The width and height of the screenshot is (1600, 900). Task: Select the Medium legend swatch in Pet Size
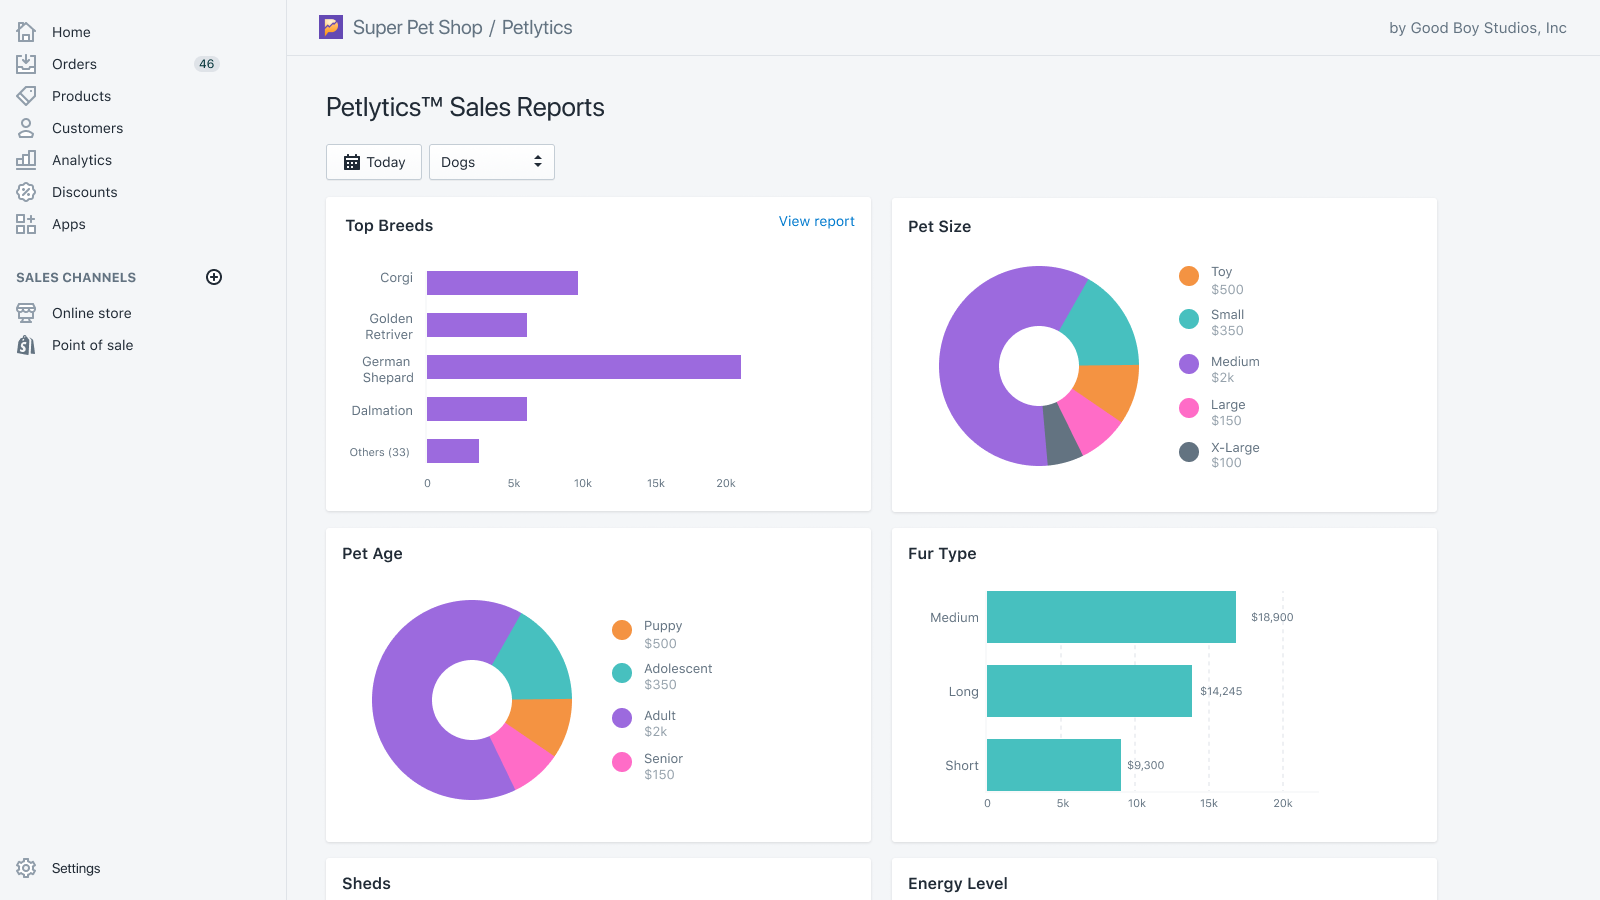pyautogui.click(x=1189, y=366)
